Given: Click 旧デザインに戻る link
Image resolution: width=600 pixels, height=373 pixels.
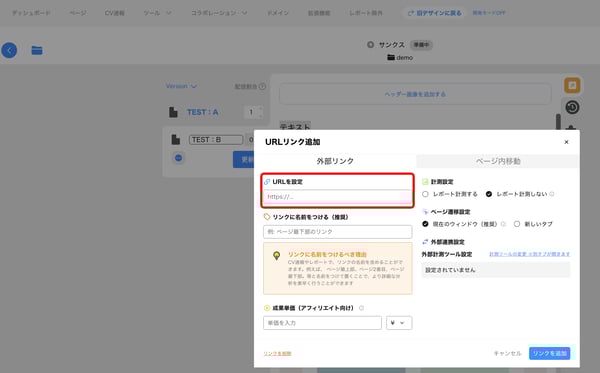Looking at the screenshot, I should click(434, 13).
